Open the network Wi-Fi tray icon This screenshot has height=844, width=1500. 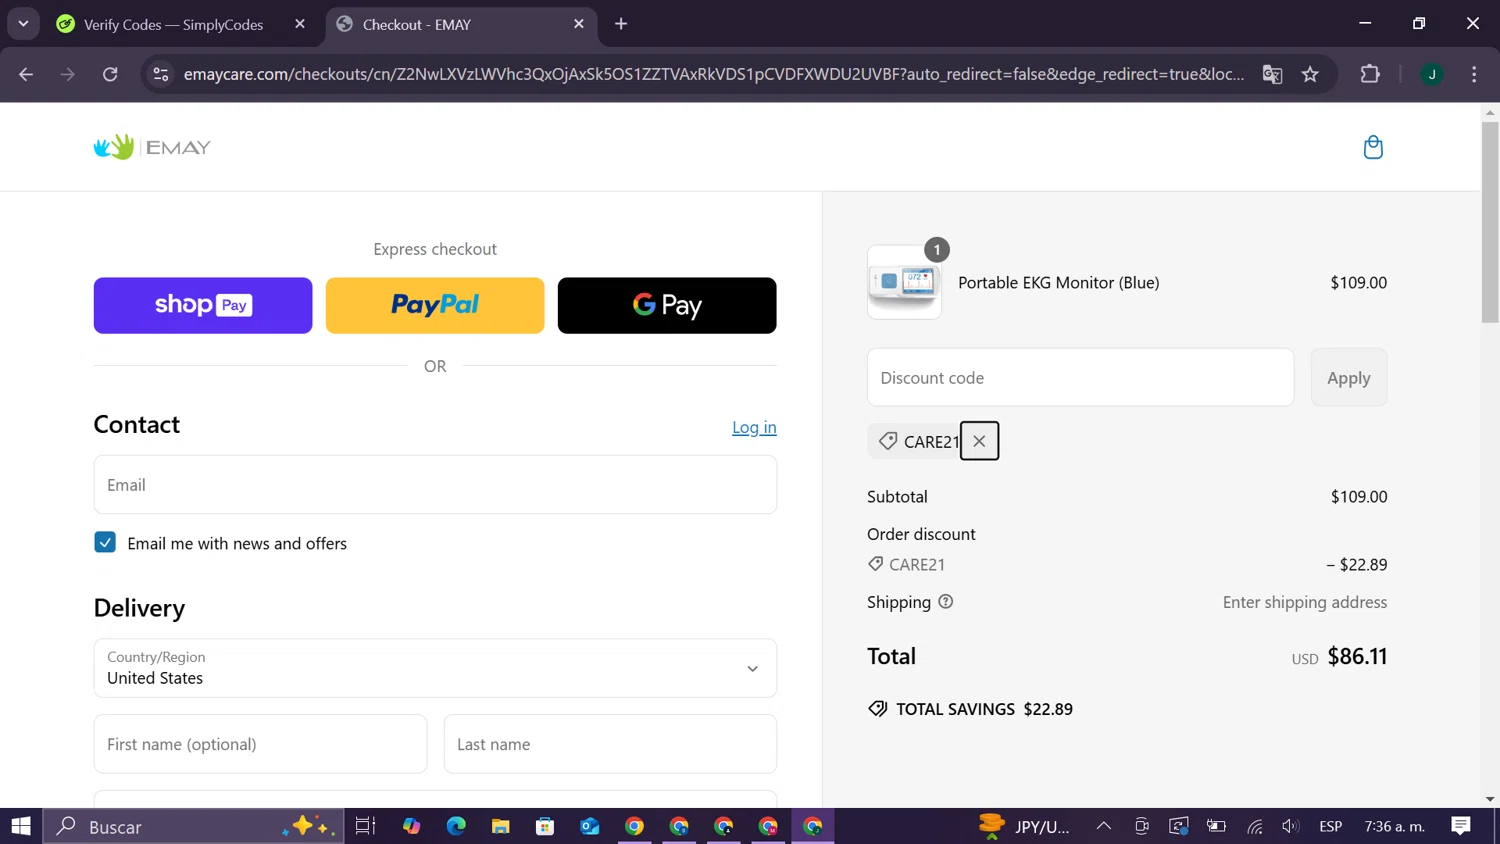pos(1255,826)
